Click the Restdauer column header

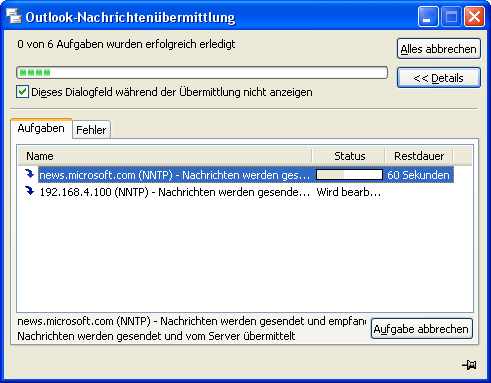419,156
